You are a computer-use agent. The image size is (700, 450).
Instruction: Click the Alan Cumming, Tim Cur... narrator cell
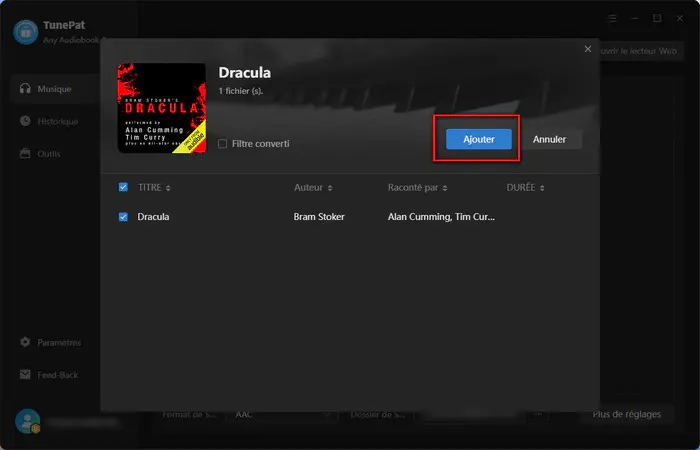(x=441, y=217)
